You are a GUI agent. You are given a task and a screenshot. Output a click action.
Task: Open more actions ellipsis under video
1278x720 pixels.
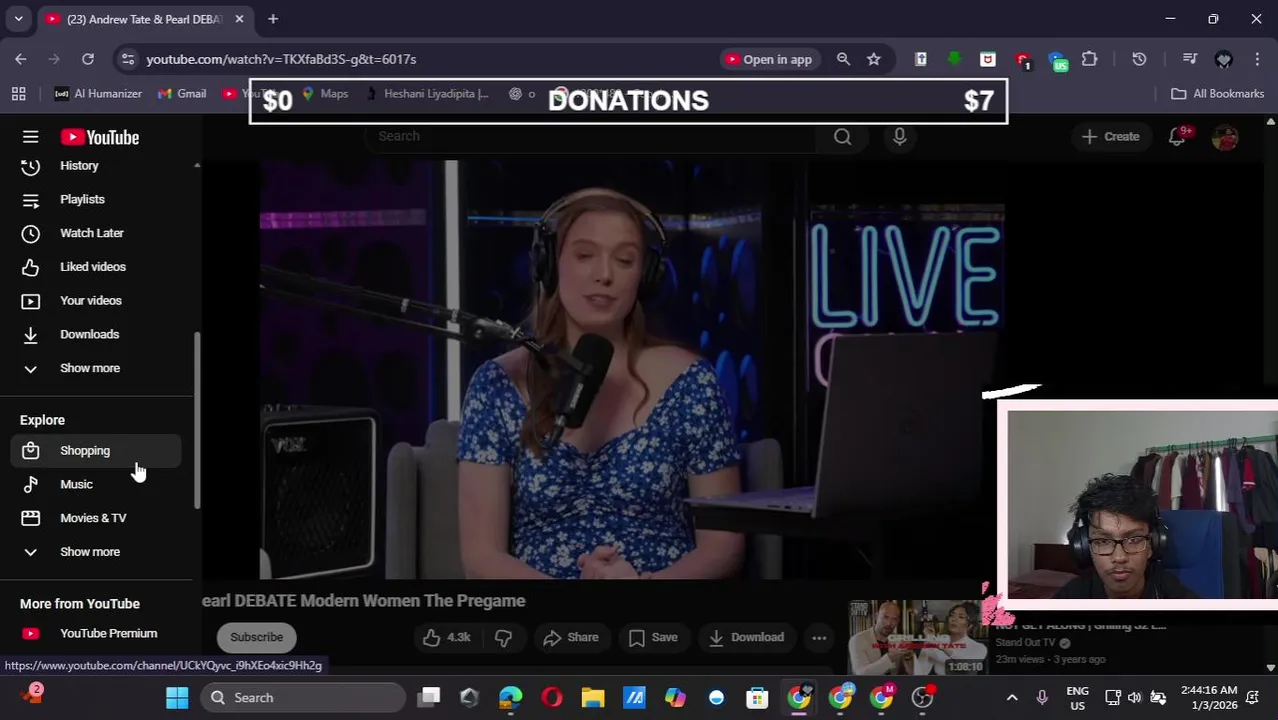(819, 637)
